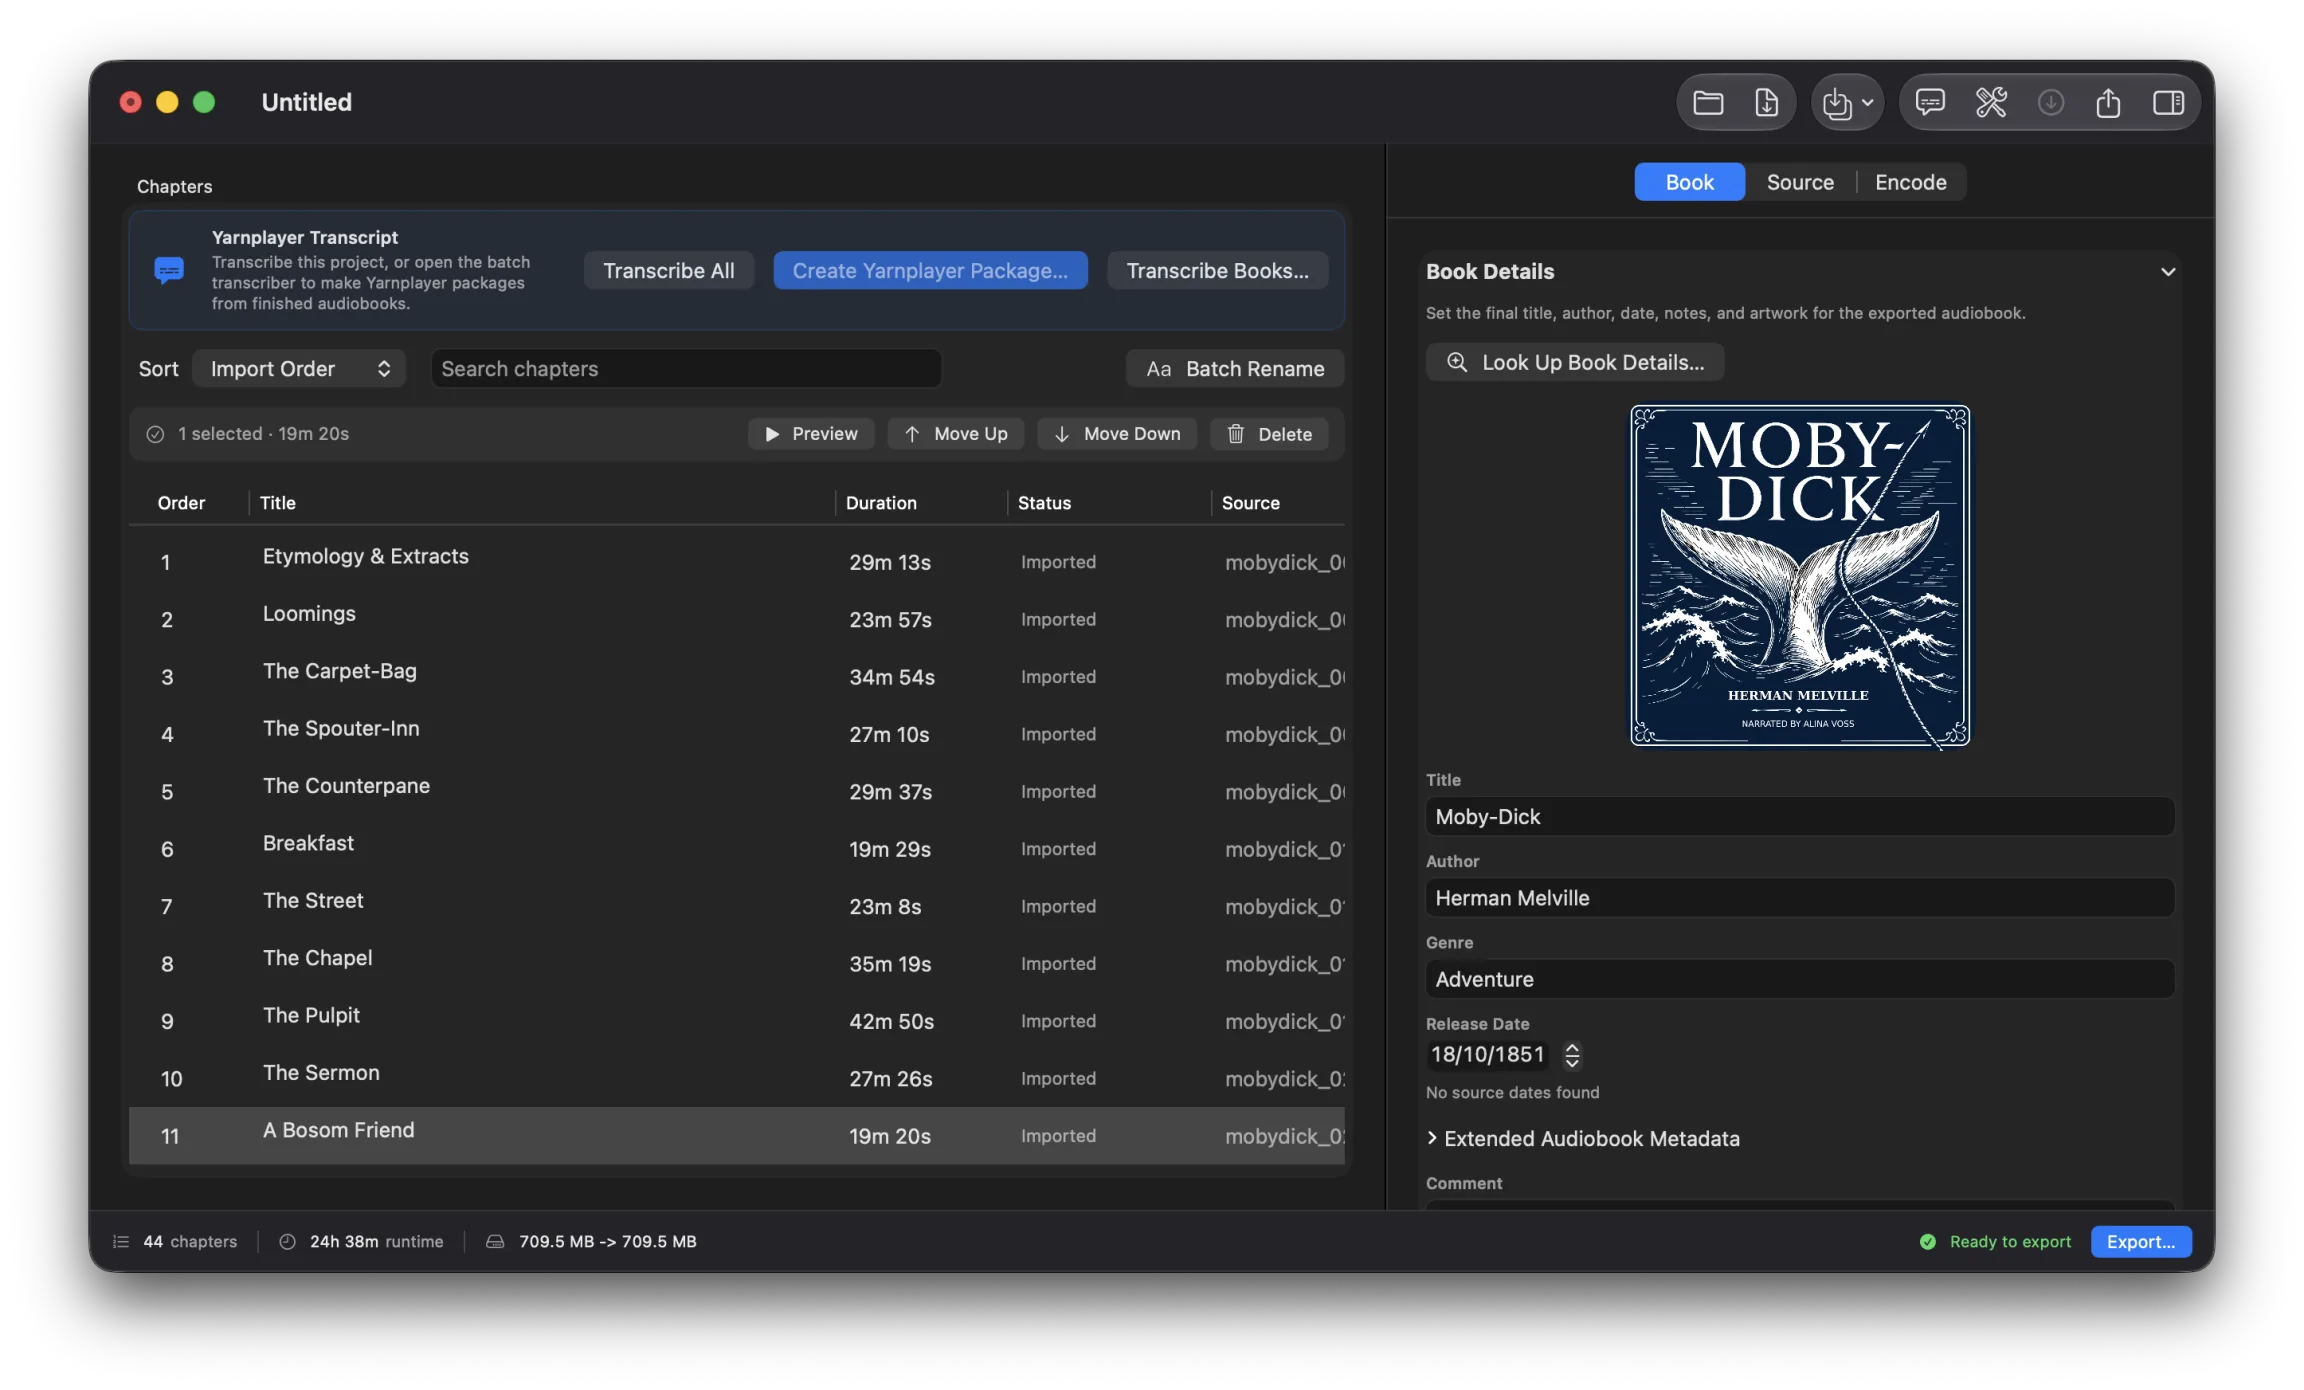Click the selection checkmark circle icon
Screen dimensions: 2304x1390
(155, 434)
